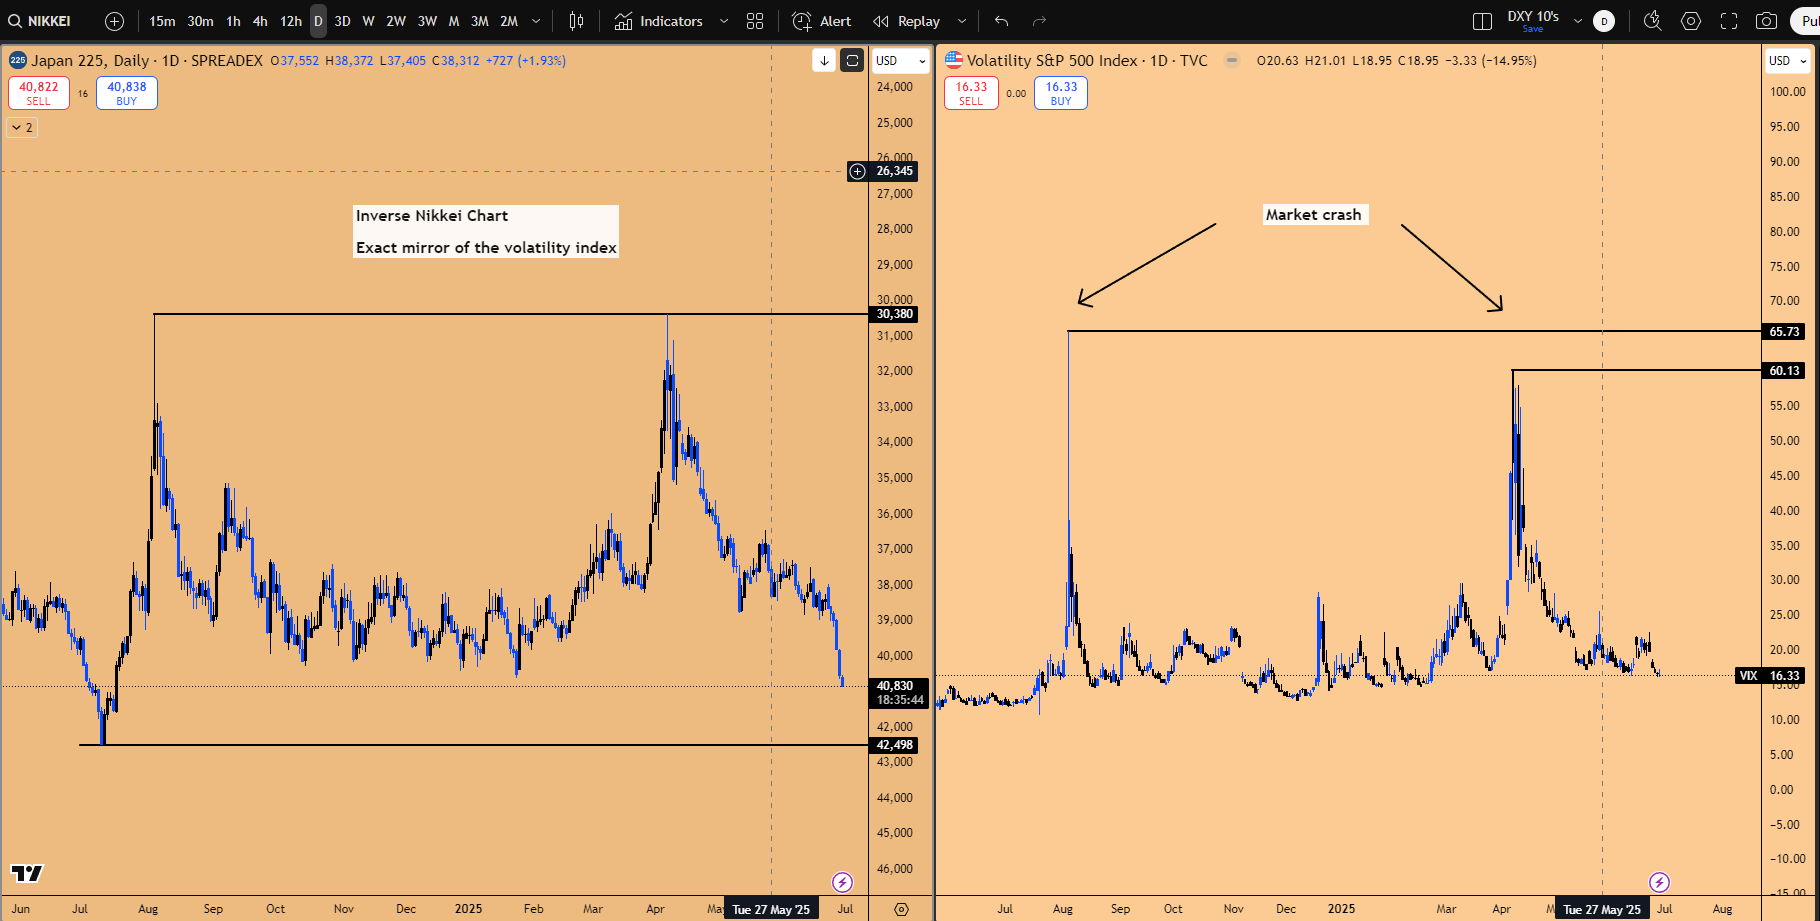Click the Publish button
1820x921 pixels.
pos(1805,21)
